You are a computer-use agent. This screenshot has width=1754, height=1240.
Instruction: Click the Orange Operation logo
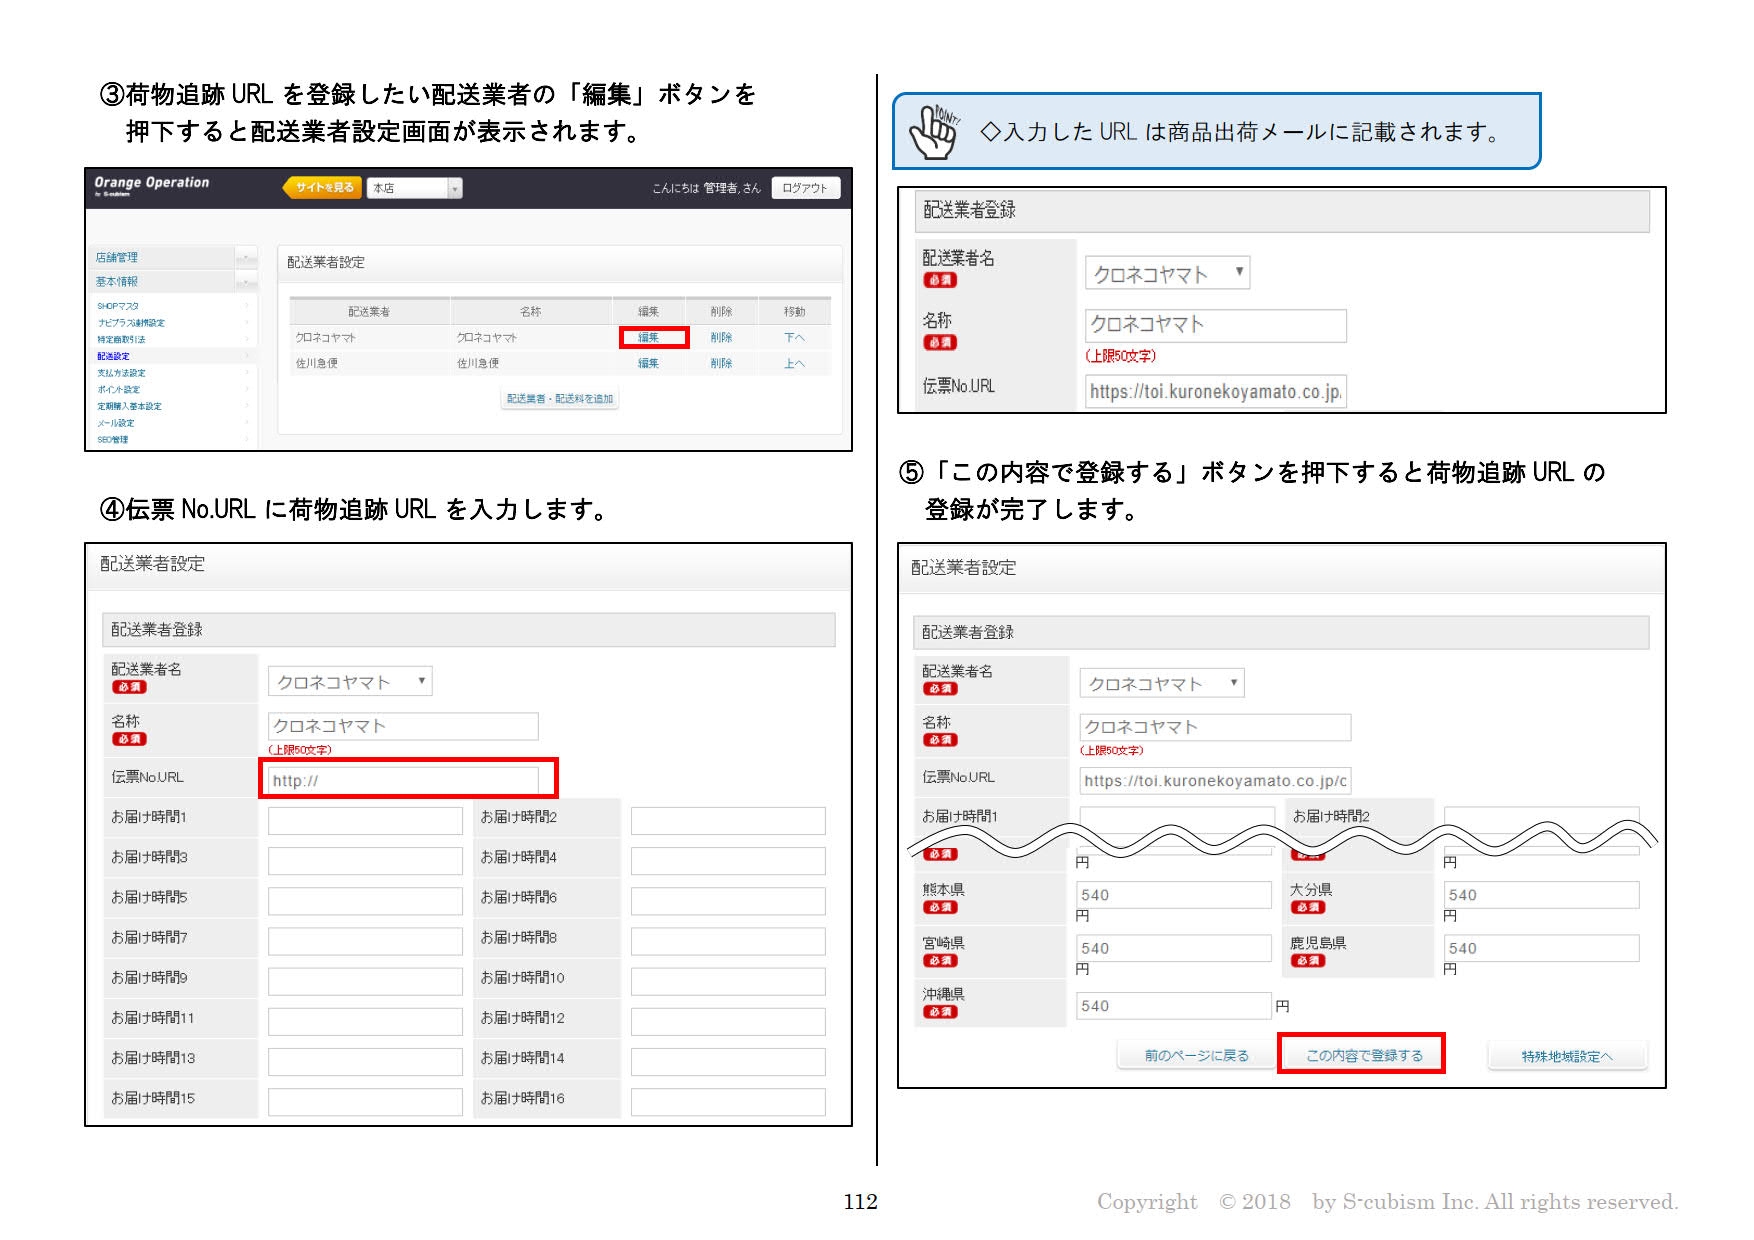151,185
